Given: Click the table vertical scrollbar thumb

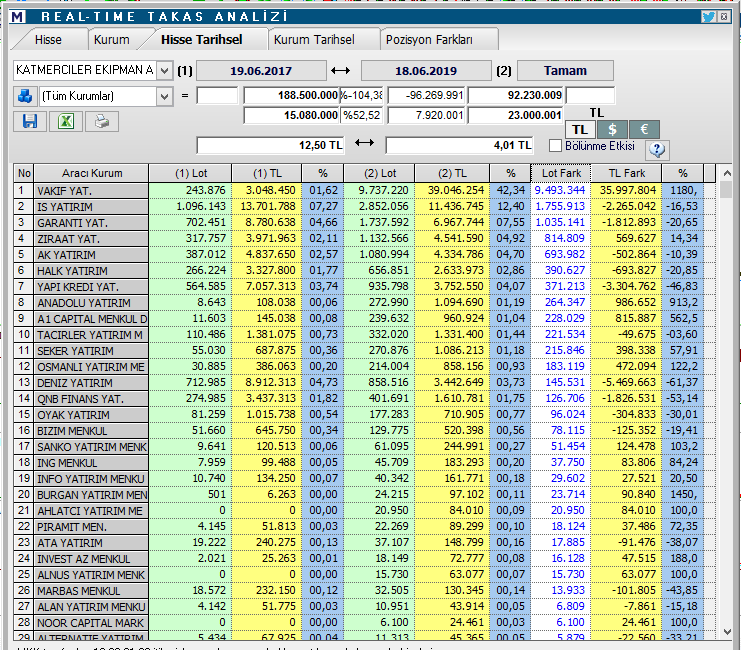Looking at the screenshot, I should [727, 190].
